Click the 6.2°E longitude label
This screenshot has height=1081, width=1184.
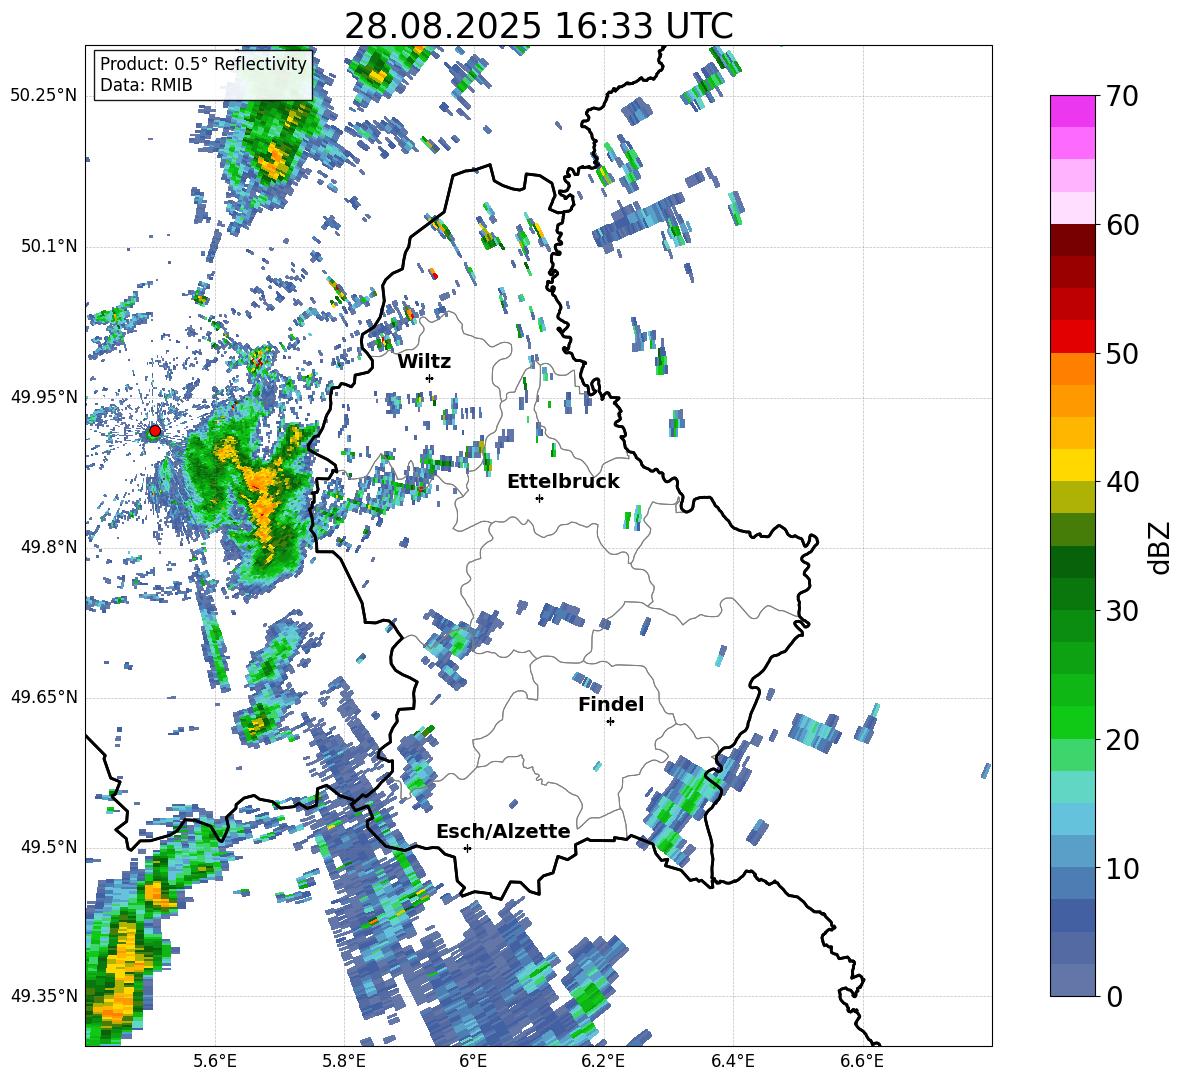coord(603,1061)
